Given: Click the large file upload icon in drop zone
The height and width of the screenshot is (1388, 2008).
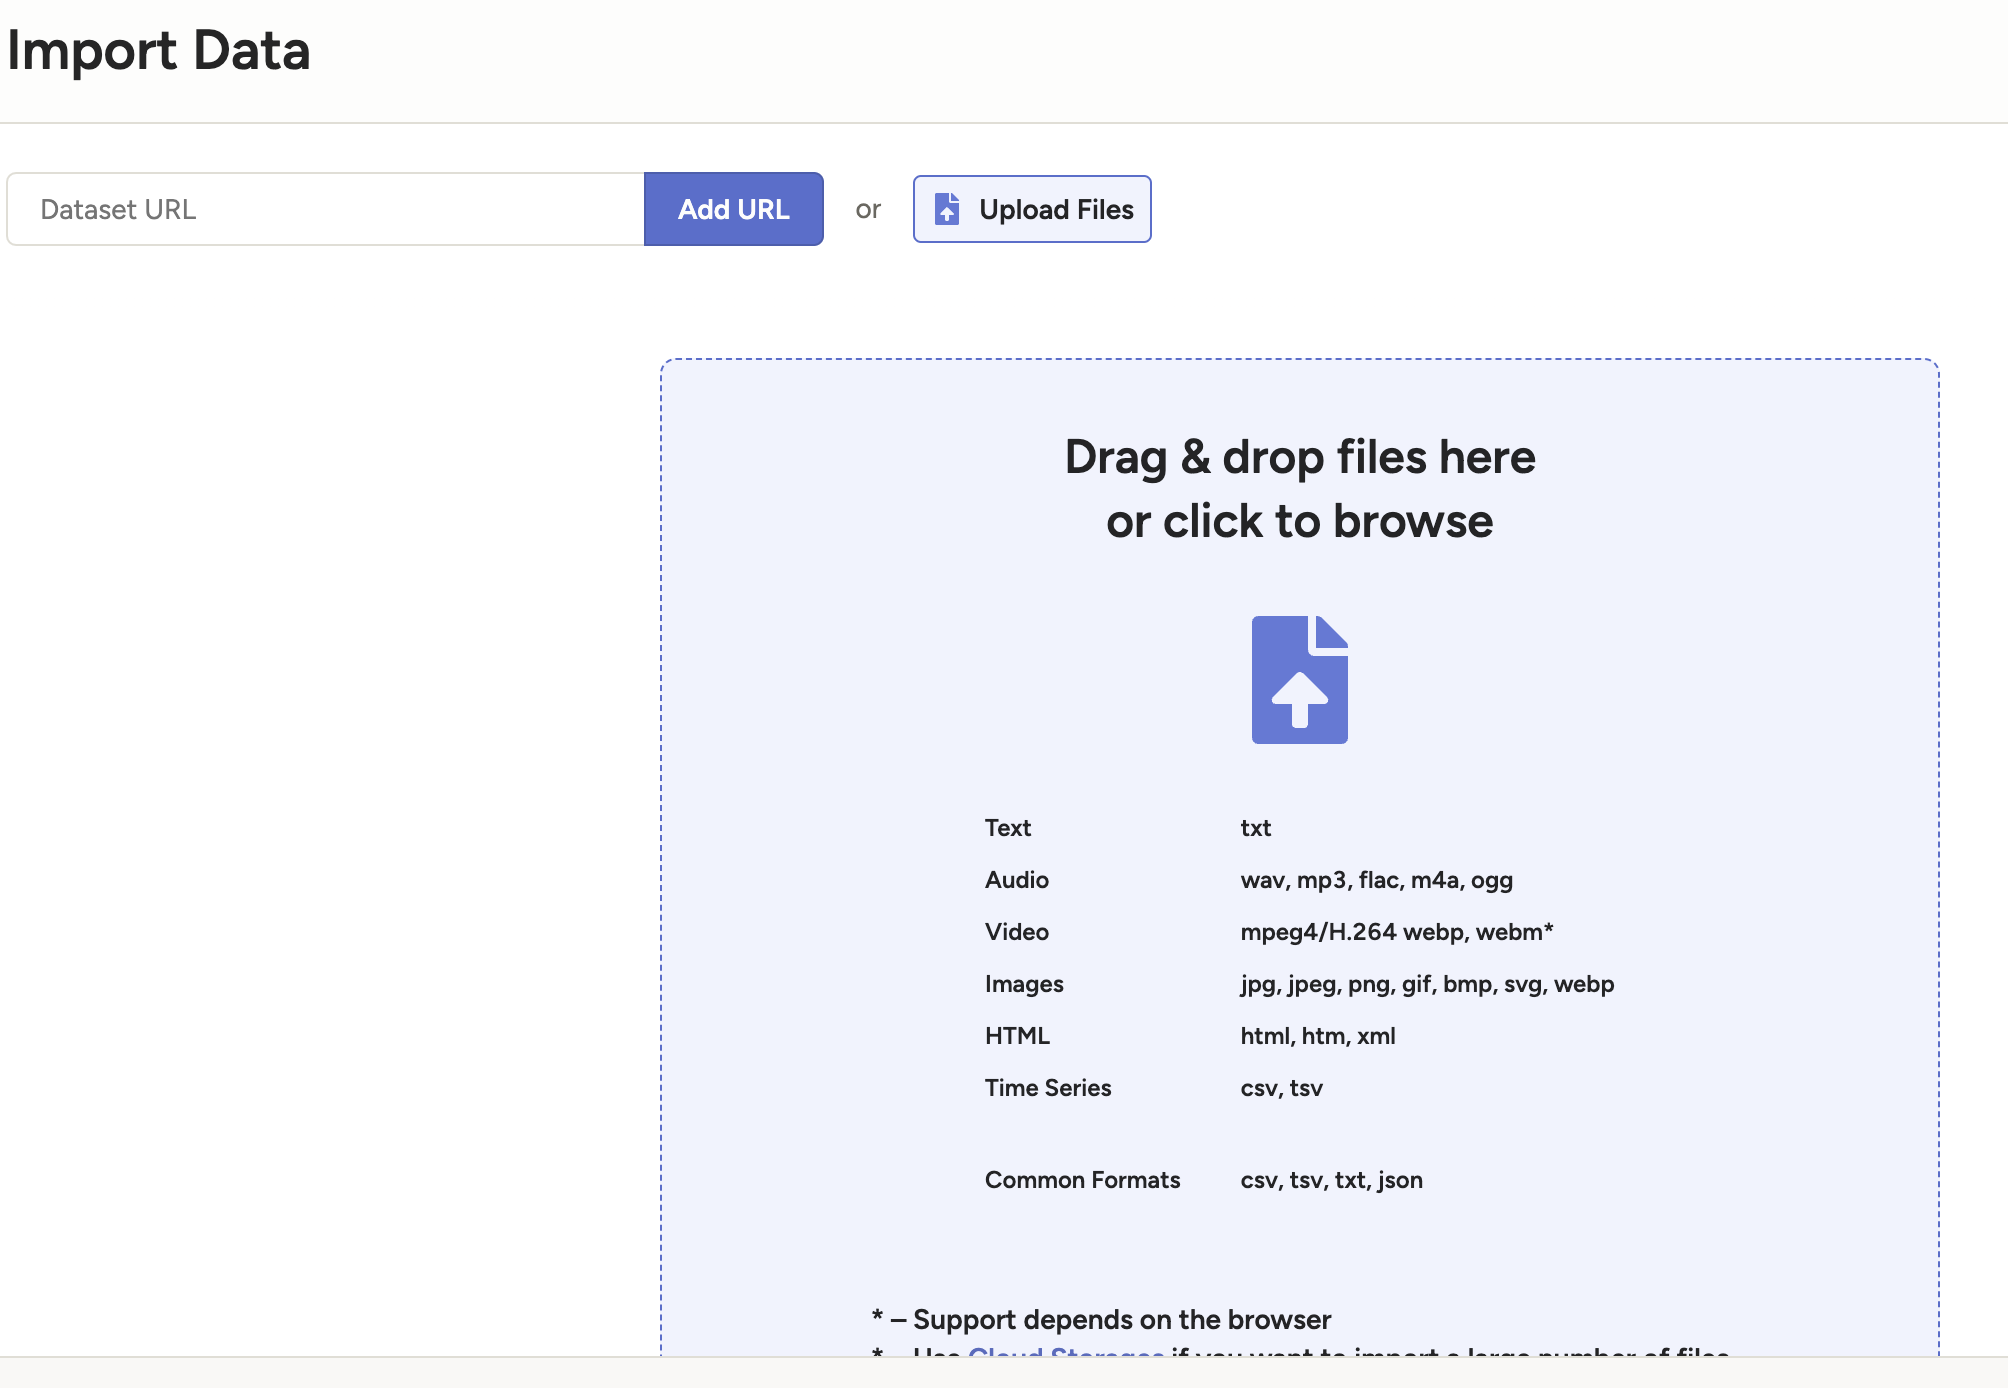Looking at the screenshot, I should tap(1300, 680).
